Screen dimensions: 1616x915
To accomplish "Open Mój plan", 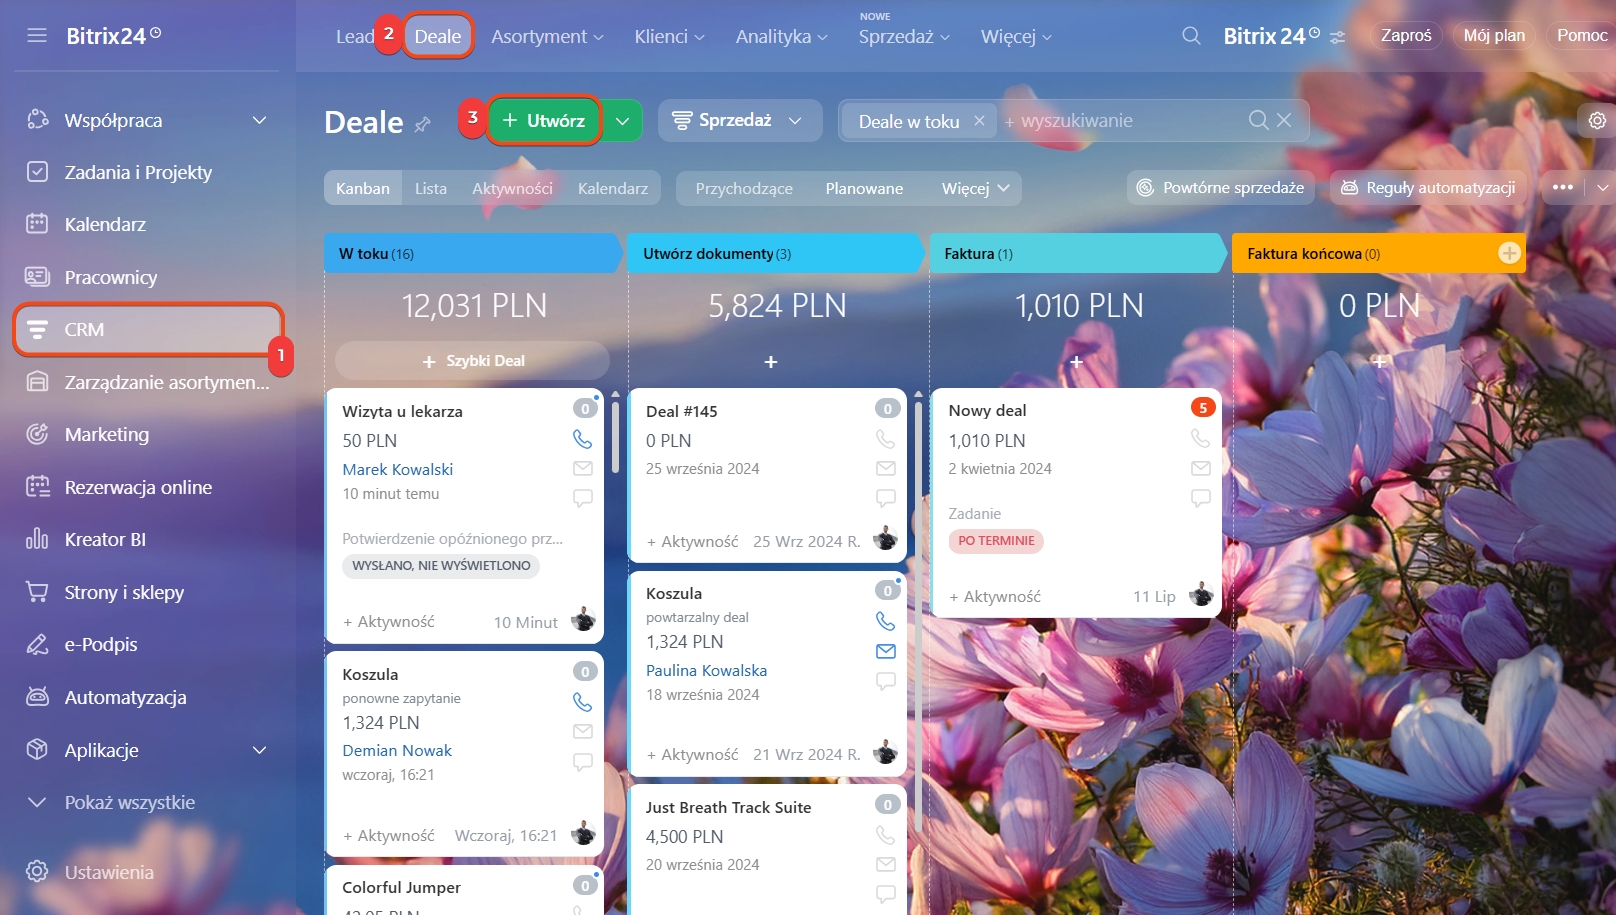I will pyautogui.click(x=1494, y=35).
